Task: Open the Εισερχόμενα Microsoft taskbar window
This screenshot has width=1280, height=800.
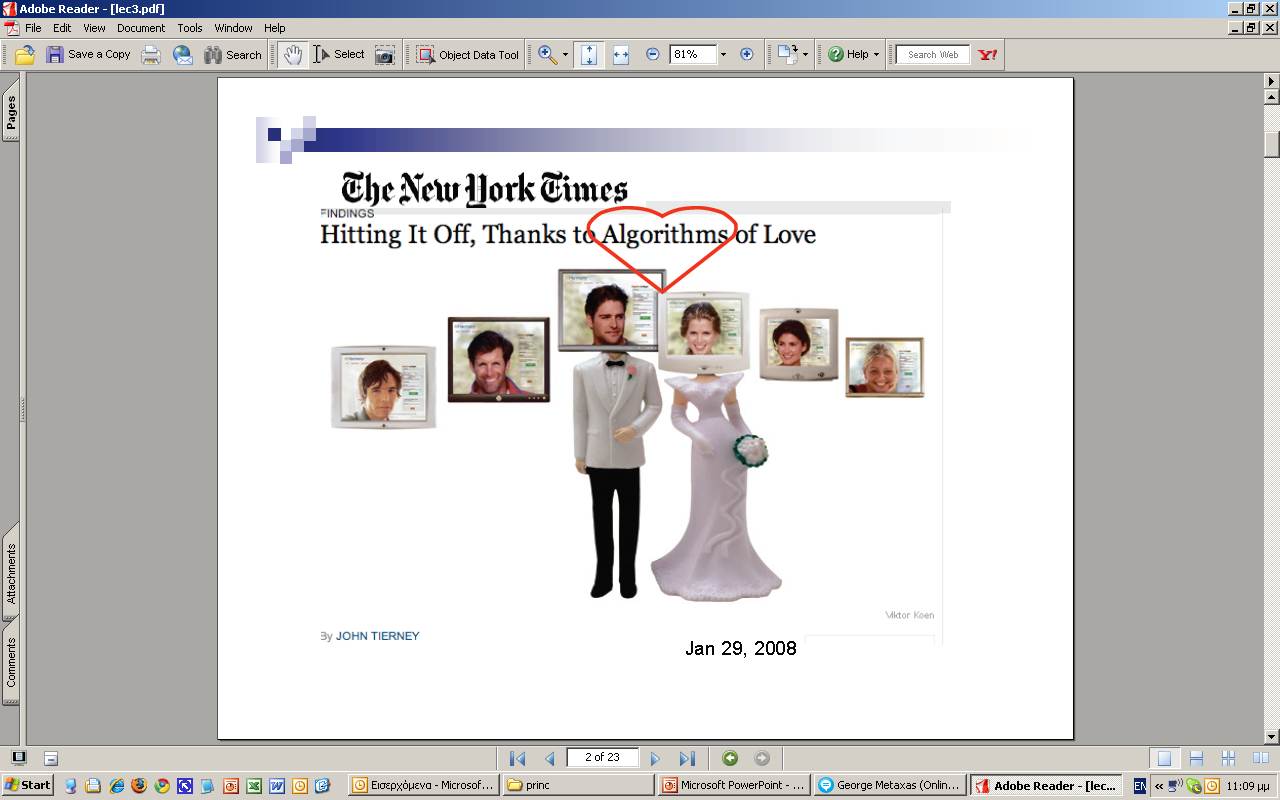Action: coord(424,785)
